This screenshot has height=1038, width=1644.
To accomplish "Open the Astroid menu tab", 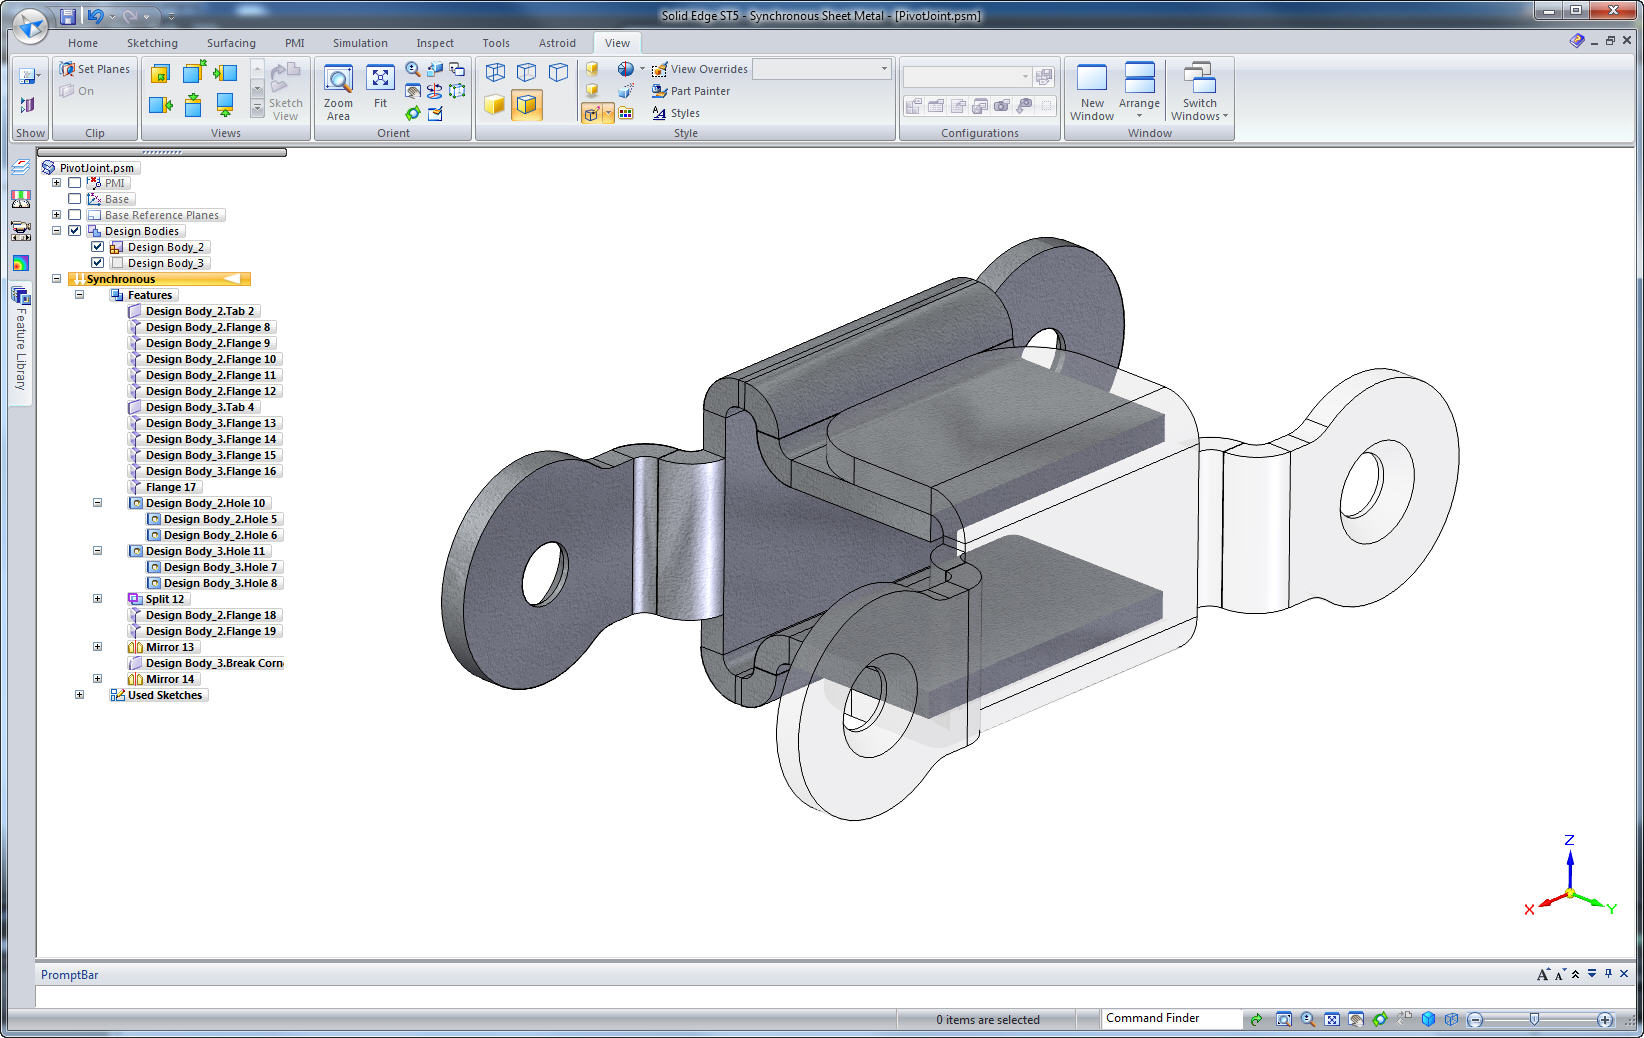I will pyautogui.click(x=557, y=43).
